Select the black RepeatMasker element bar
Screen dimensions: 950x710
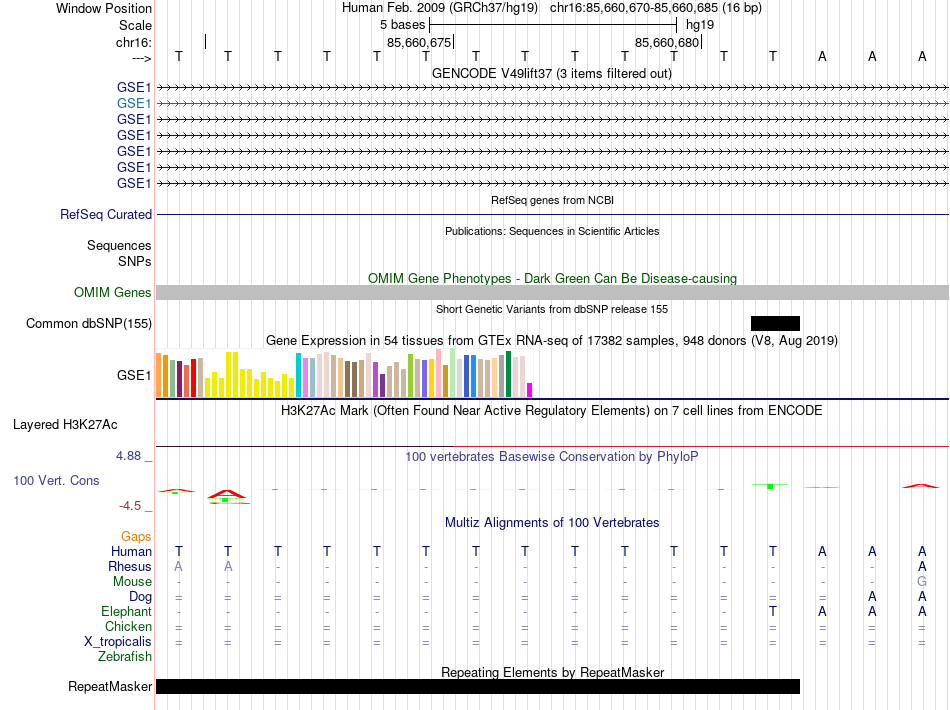478,686
